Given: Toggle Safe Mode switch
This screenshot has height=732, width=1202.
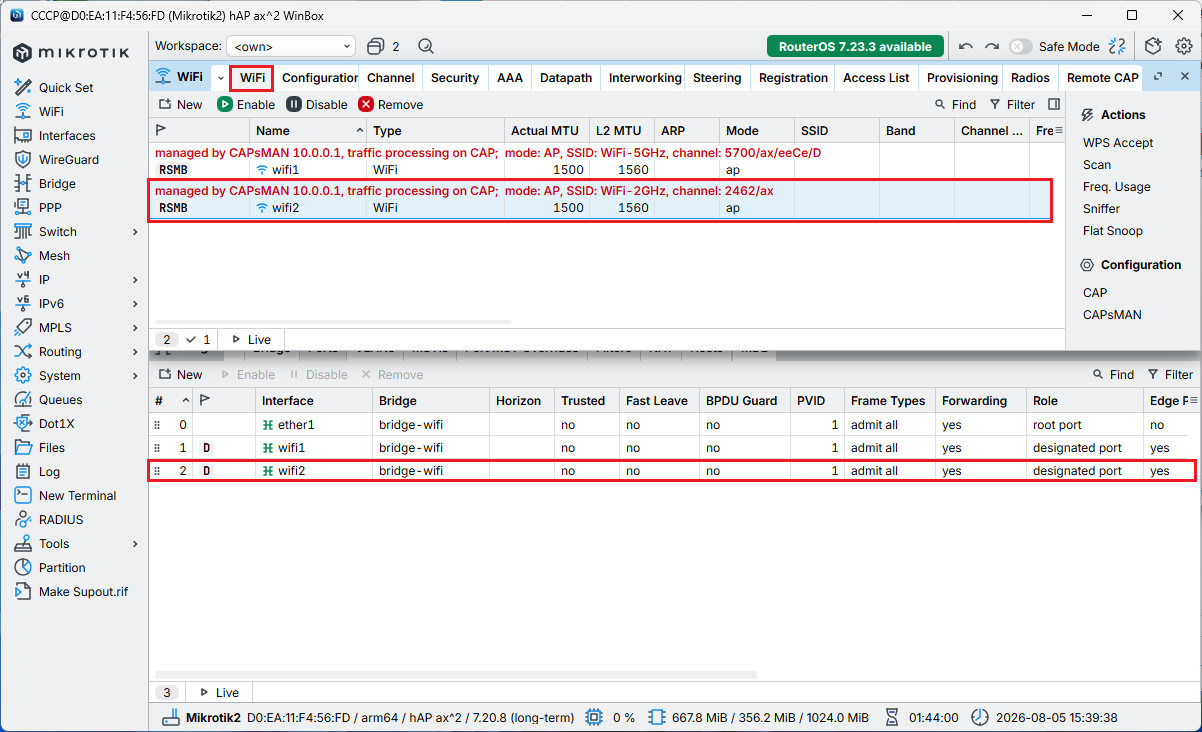Looking at the screenshot, I should [x=1020, y=46].
